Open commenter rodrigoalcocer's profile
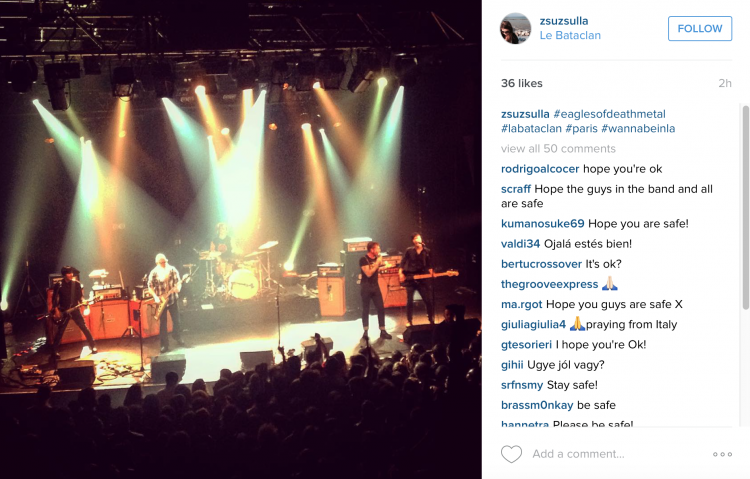 [540, 169]
